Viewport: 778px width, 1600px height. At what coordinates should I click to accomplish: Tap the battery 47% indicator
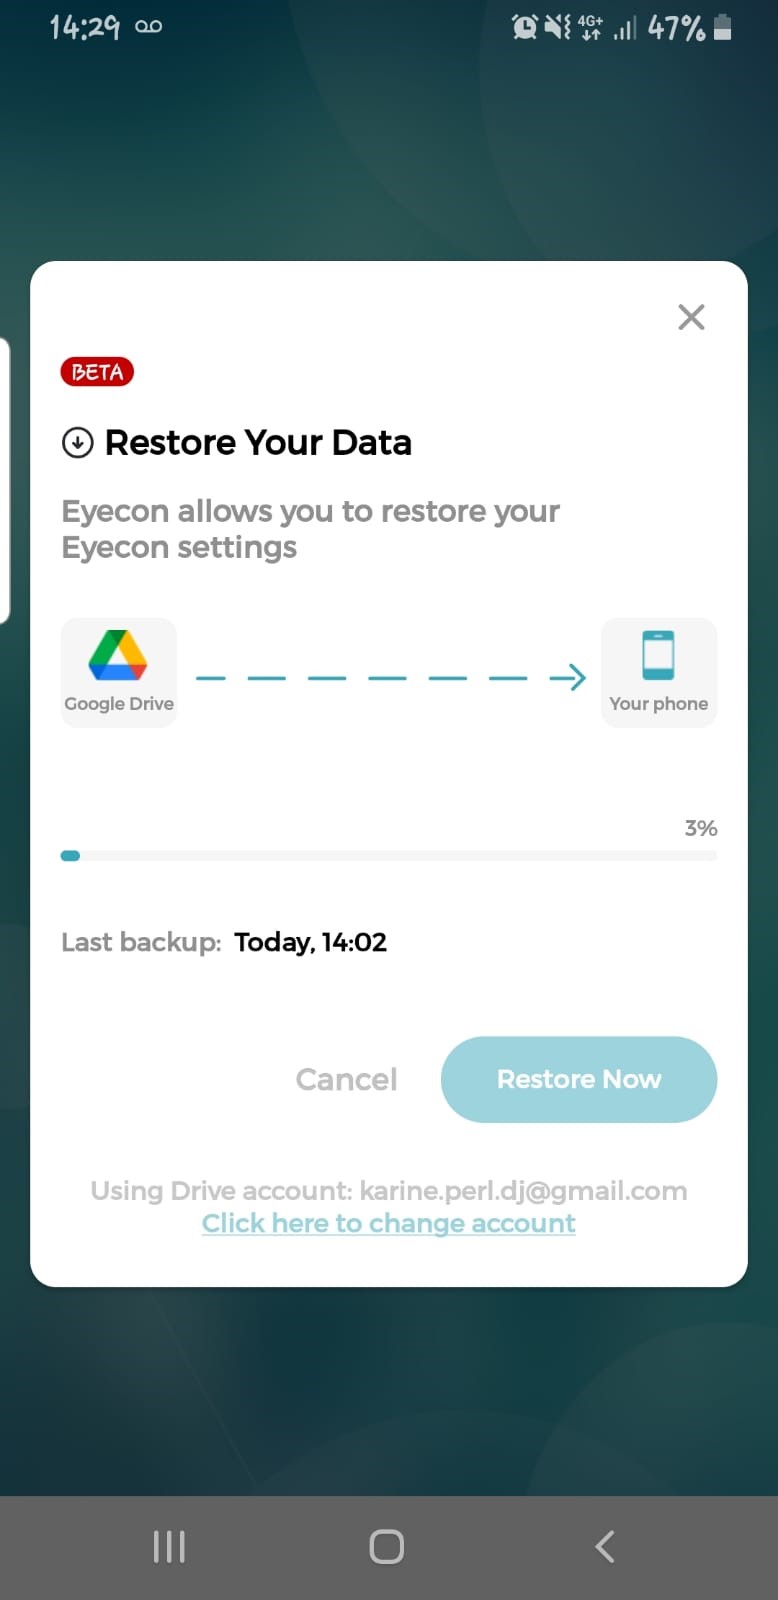coord(690,27)
